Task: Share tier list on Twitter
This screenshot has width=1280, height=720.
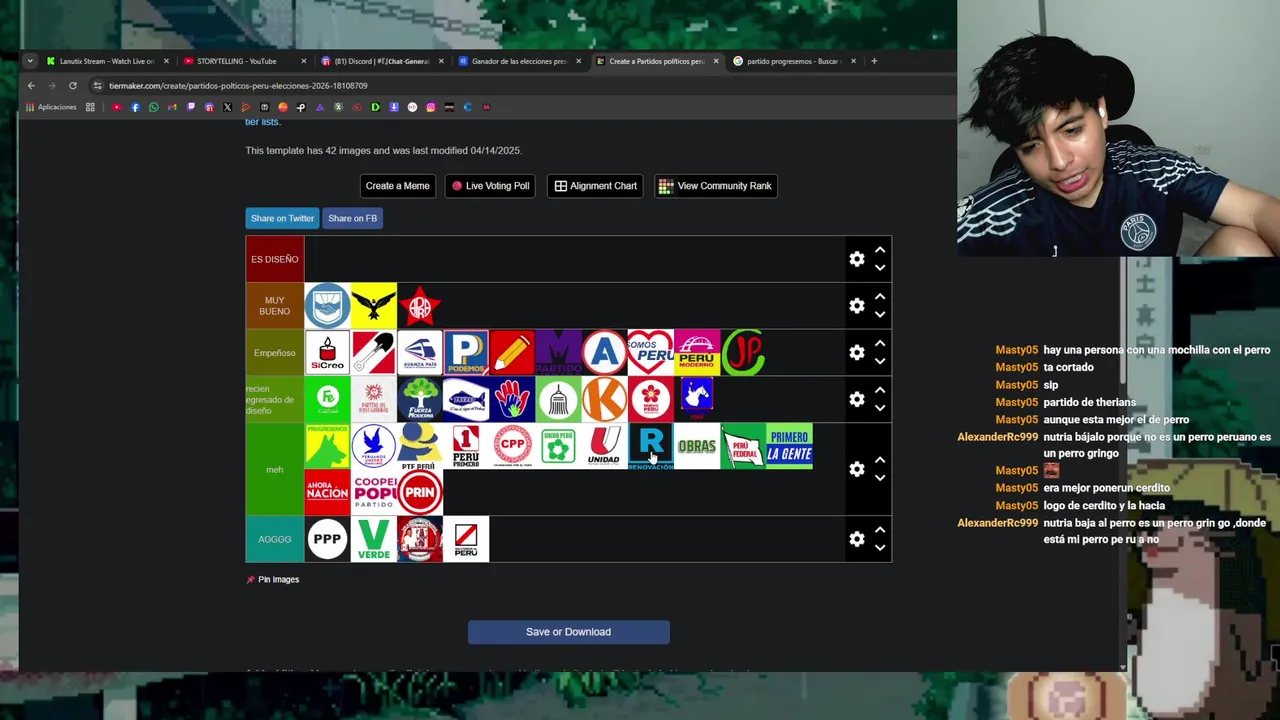Action: pos(282,218)
